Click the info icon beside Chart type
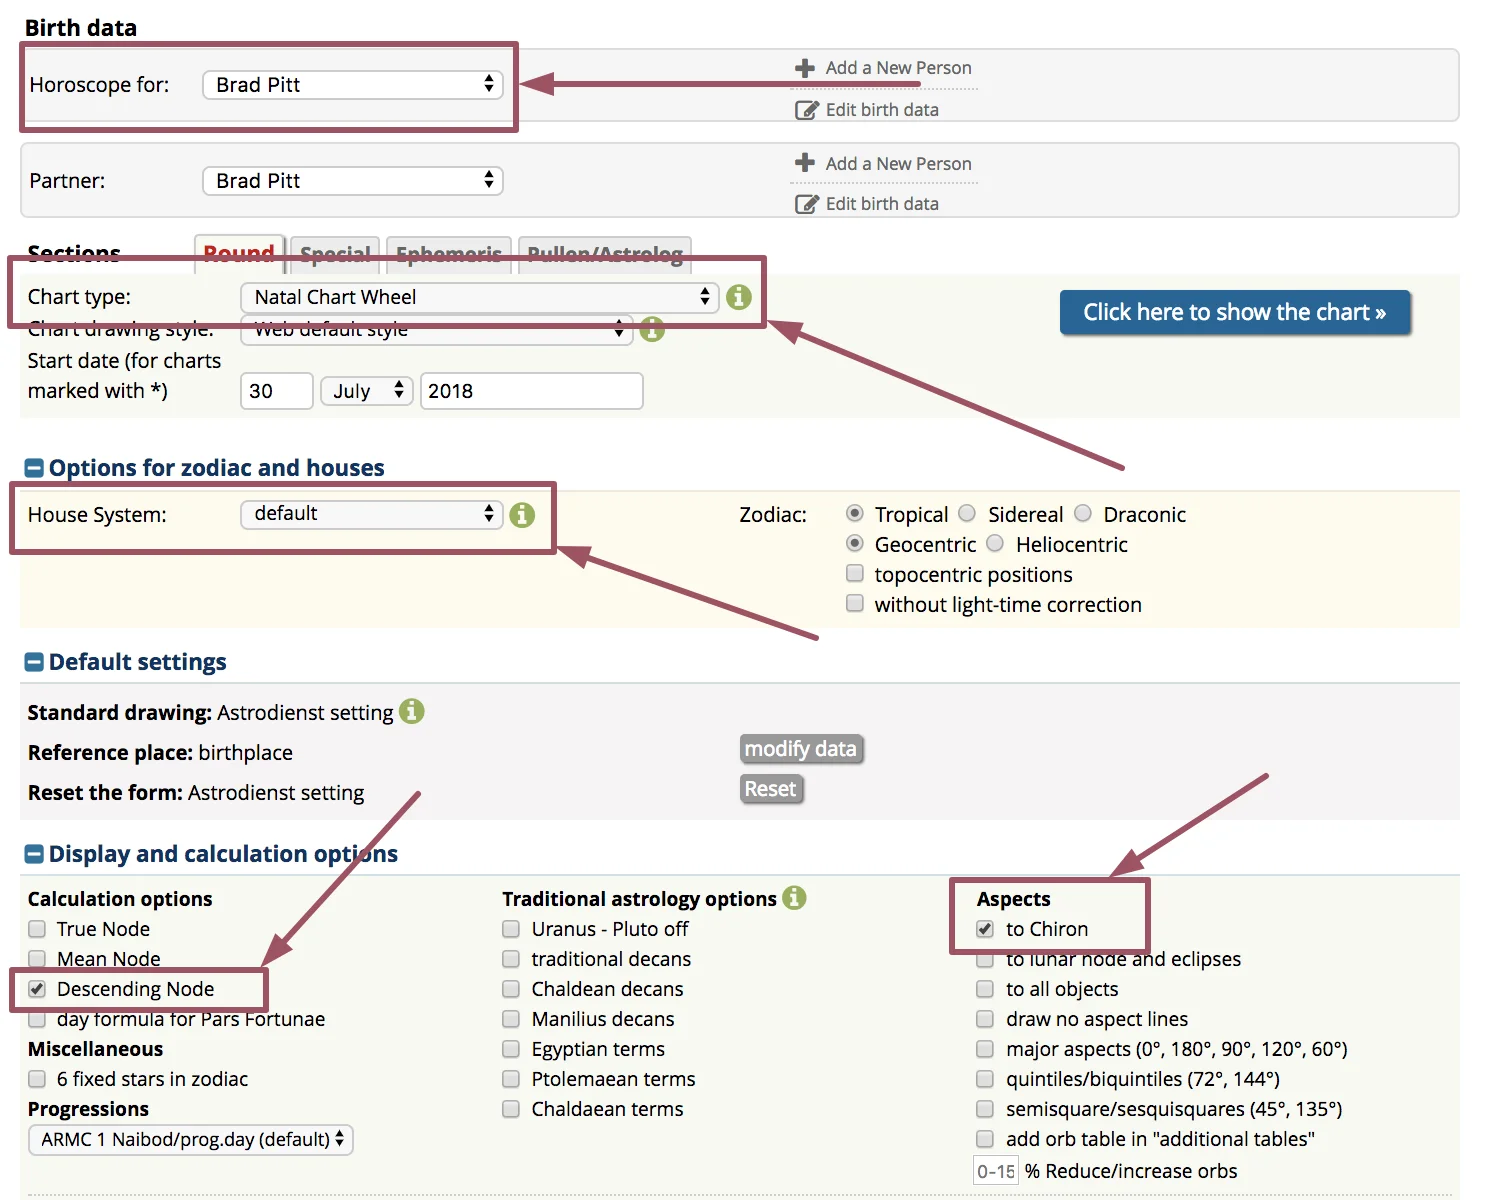 [x=738, y=297]
